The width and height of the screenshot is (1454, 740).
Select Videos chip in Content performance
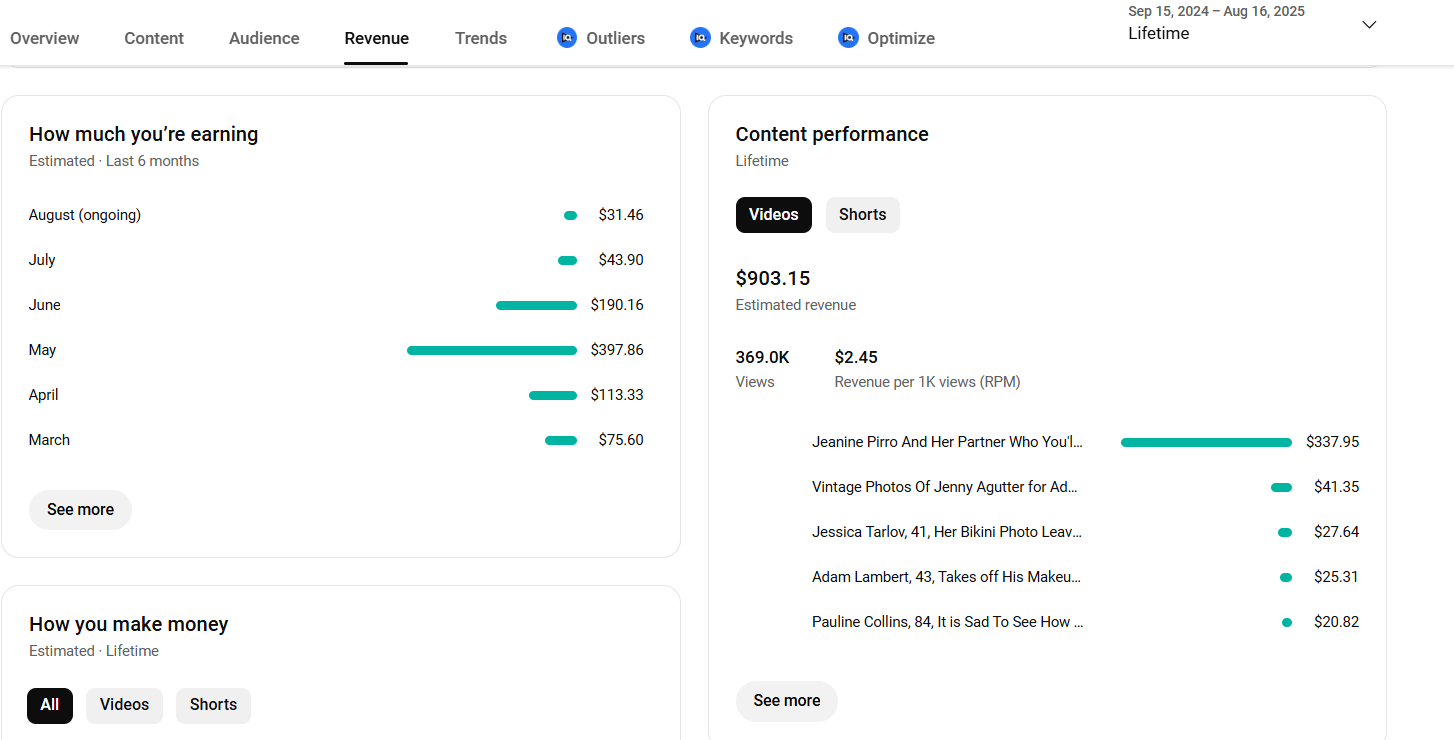coord(773,215)
